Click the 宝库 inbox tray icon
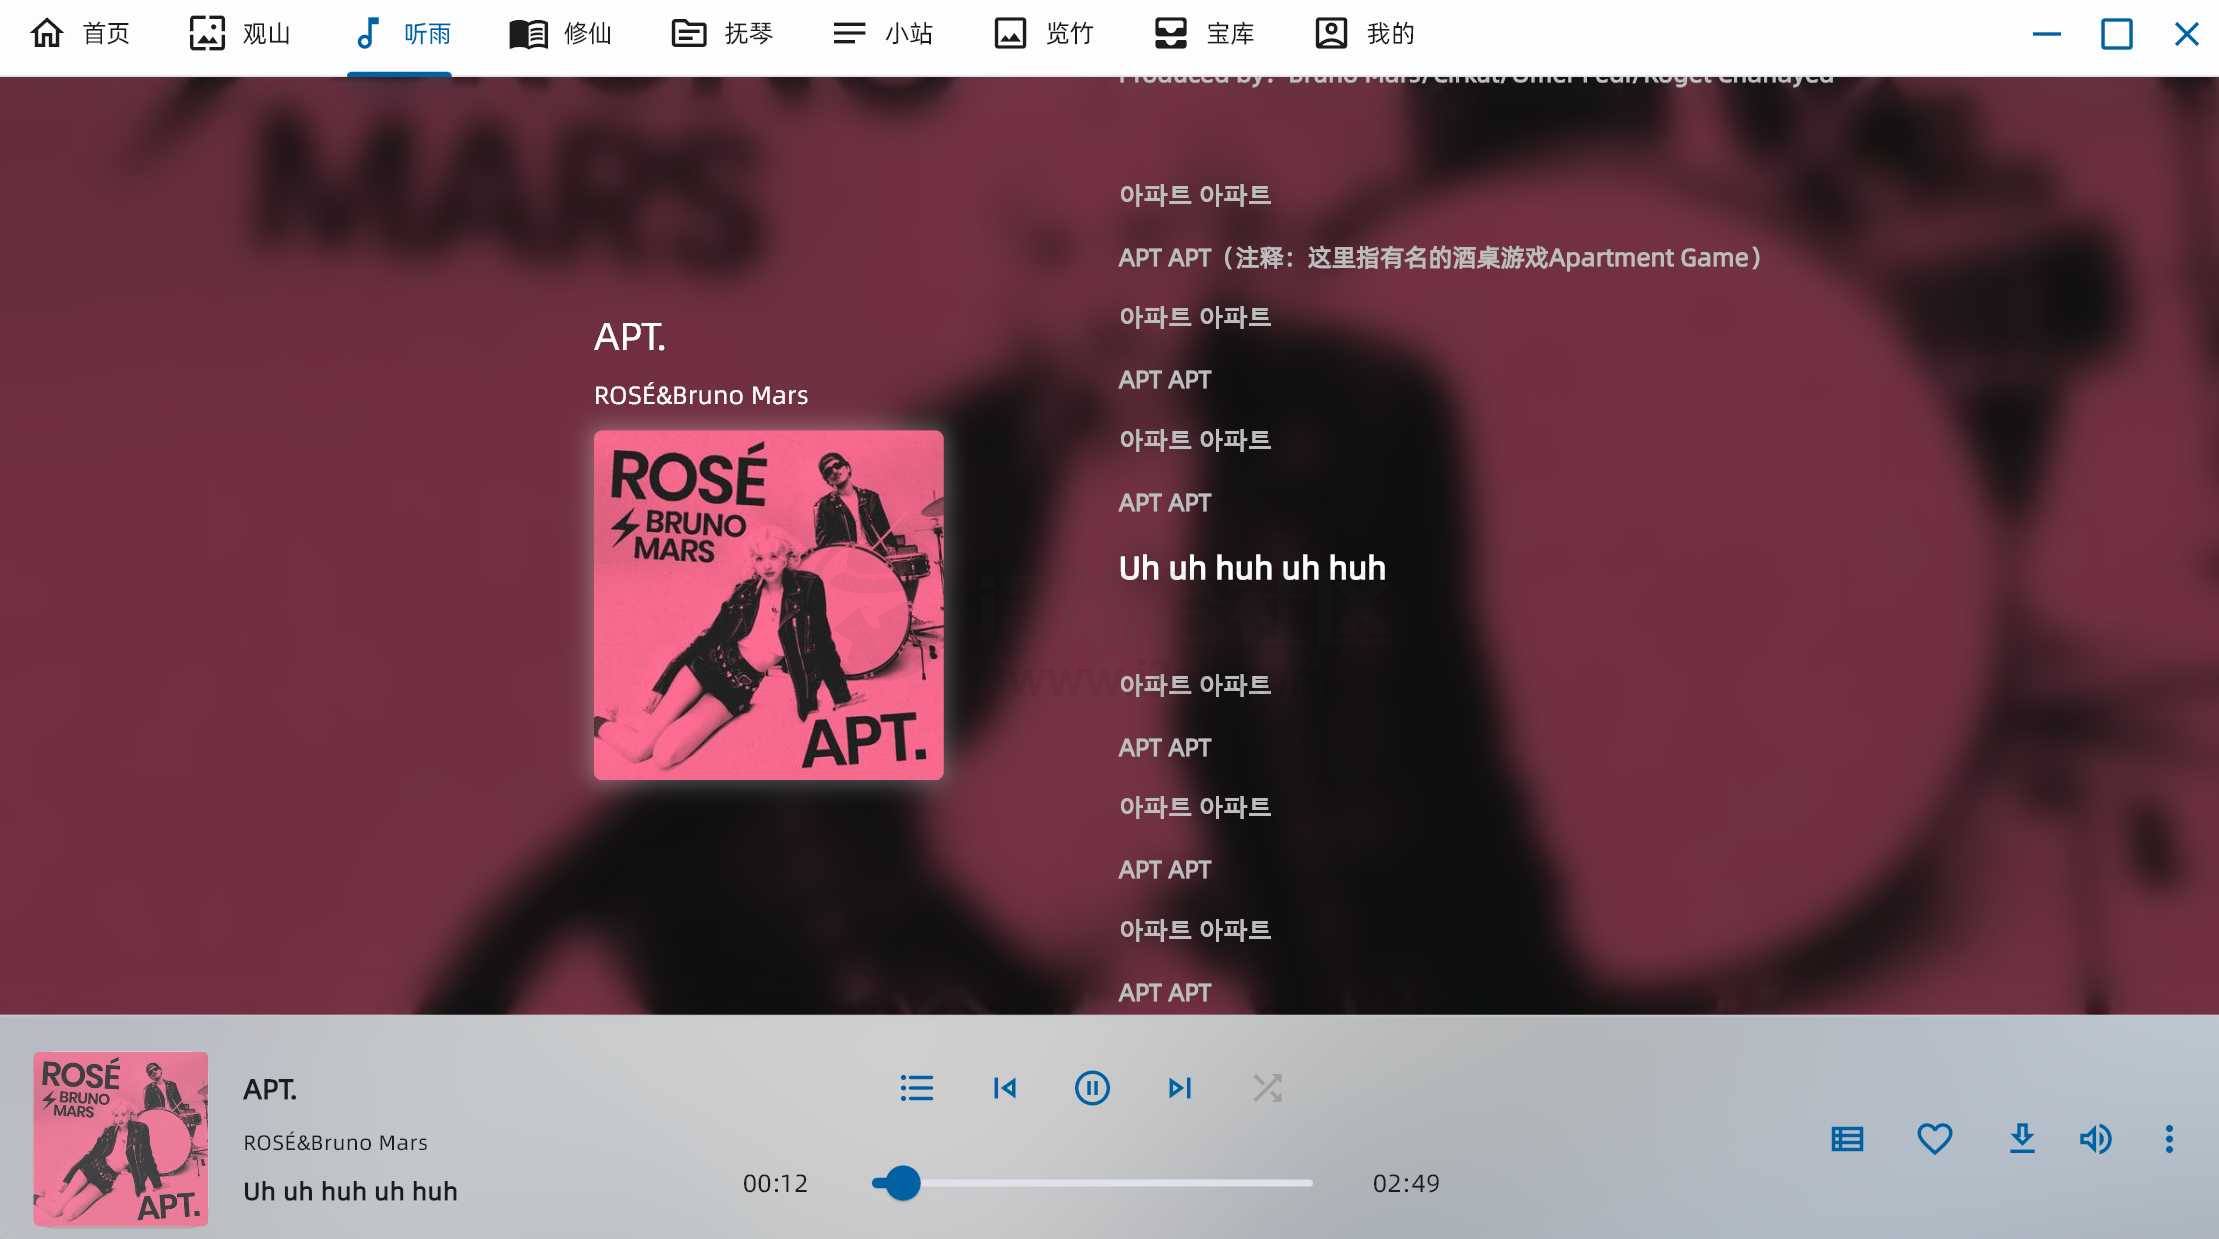 1171,34
